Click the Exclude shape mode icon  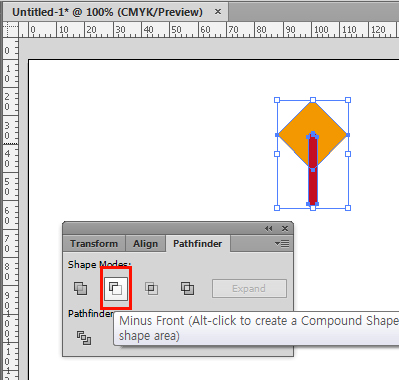[187, 289]
